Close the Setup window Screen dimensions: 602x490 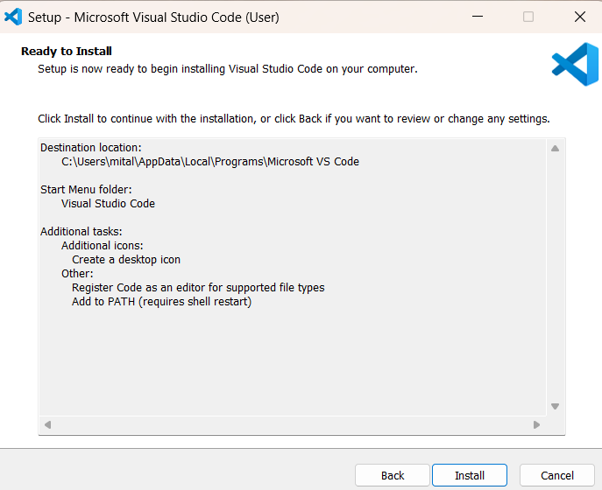point(580,17)
